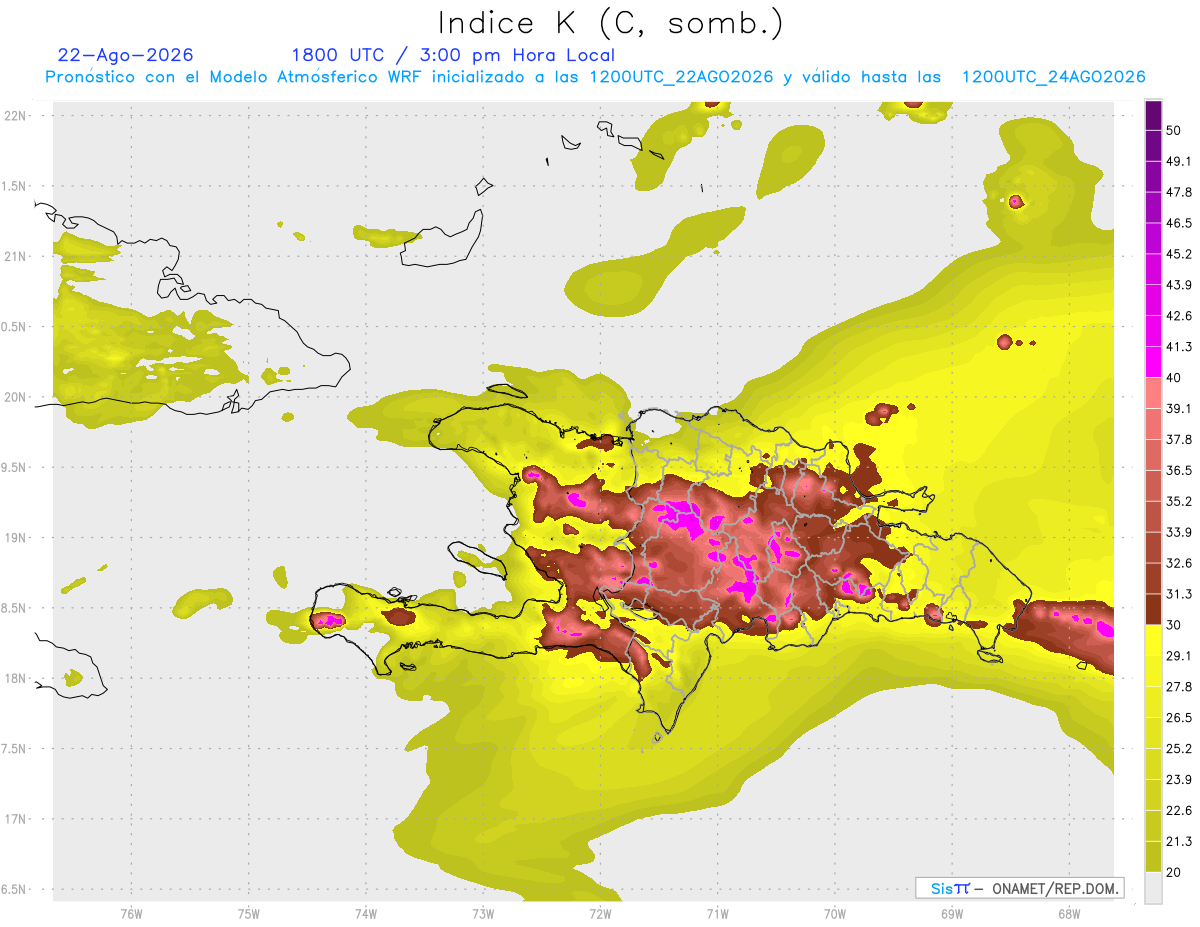Click the color bar value "43.9"
Screen dimensions: 1200x927
(1178, 285)
